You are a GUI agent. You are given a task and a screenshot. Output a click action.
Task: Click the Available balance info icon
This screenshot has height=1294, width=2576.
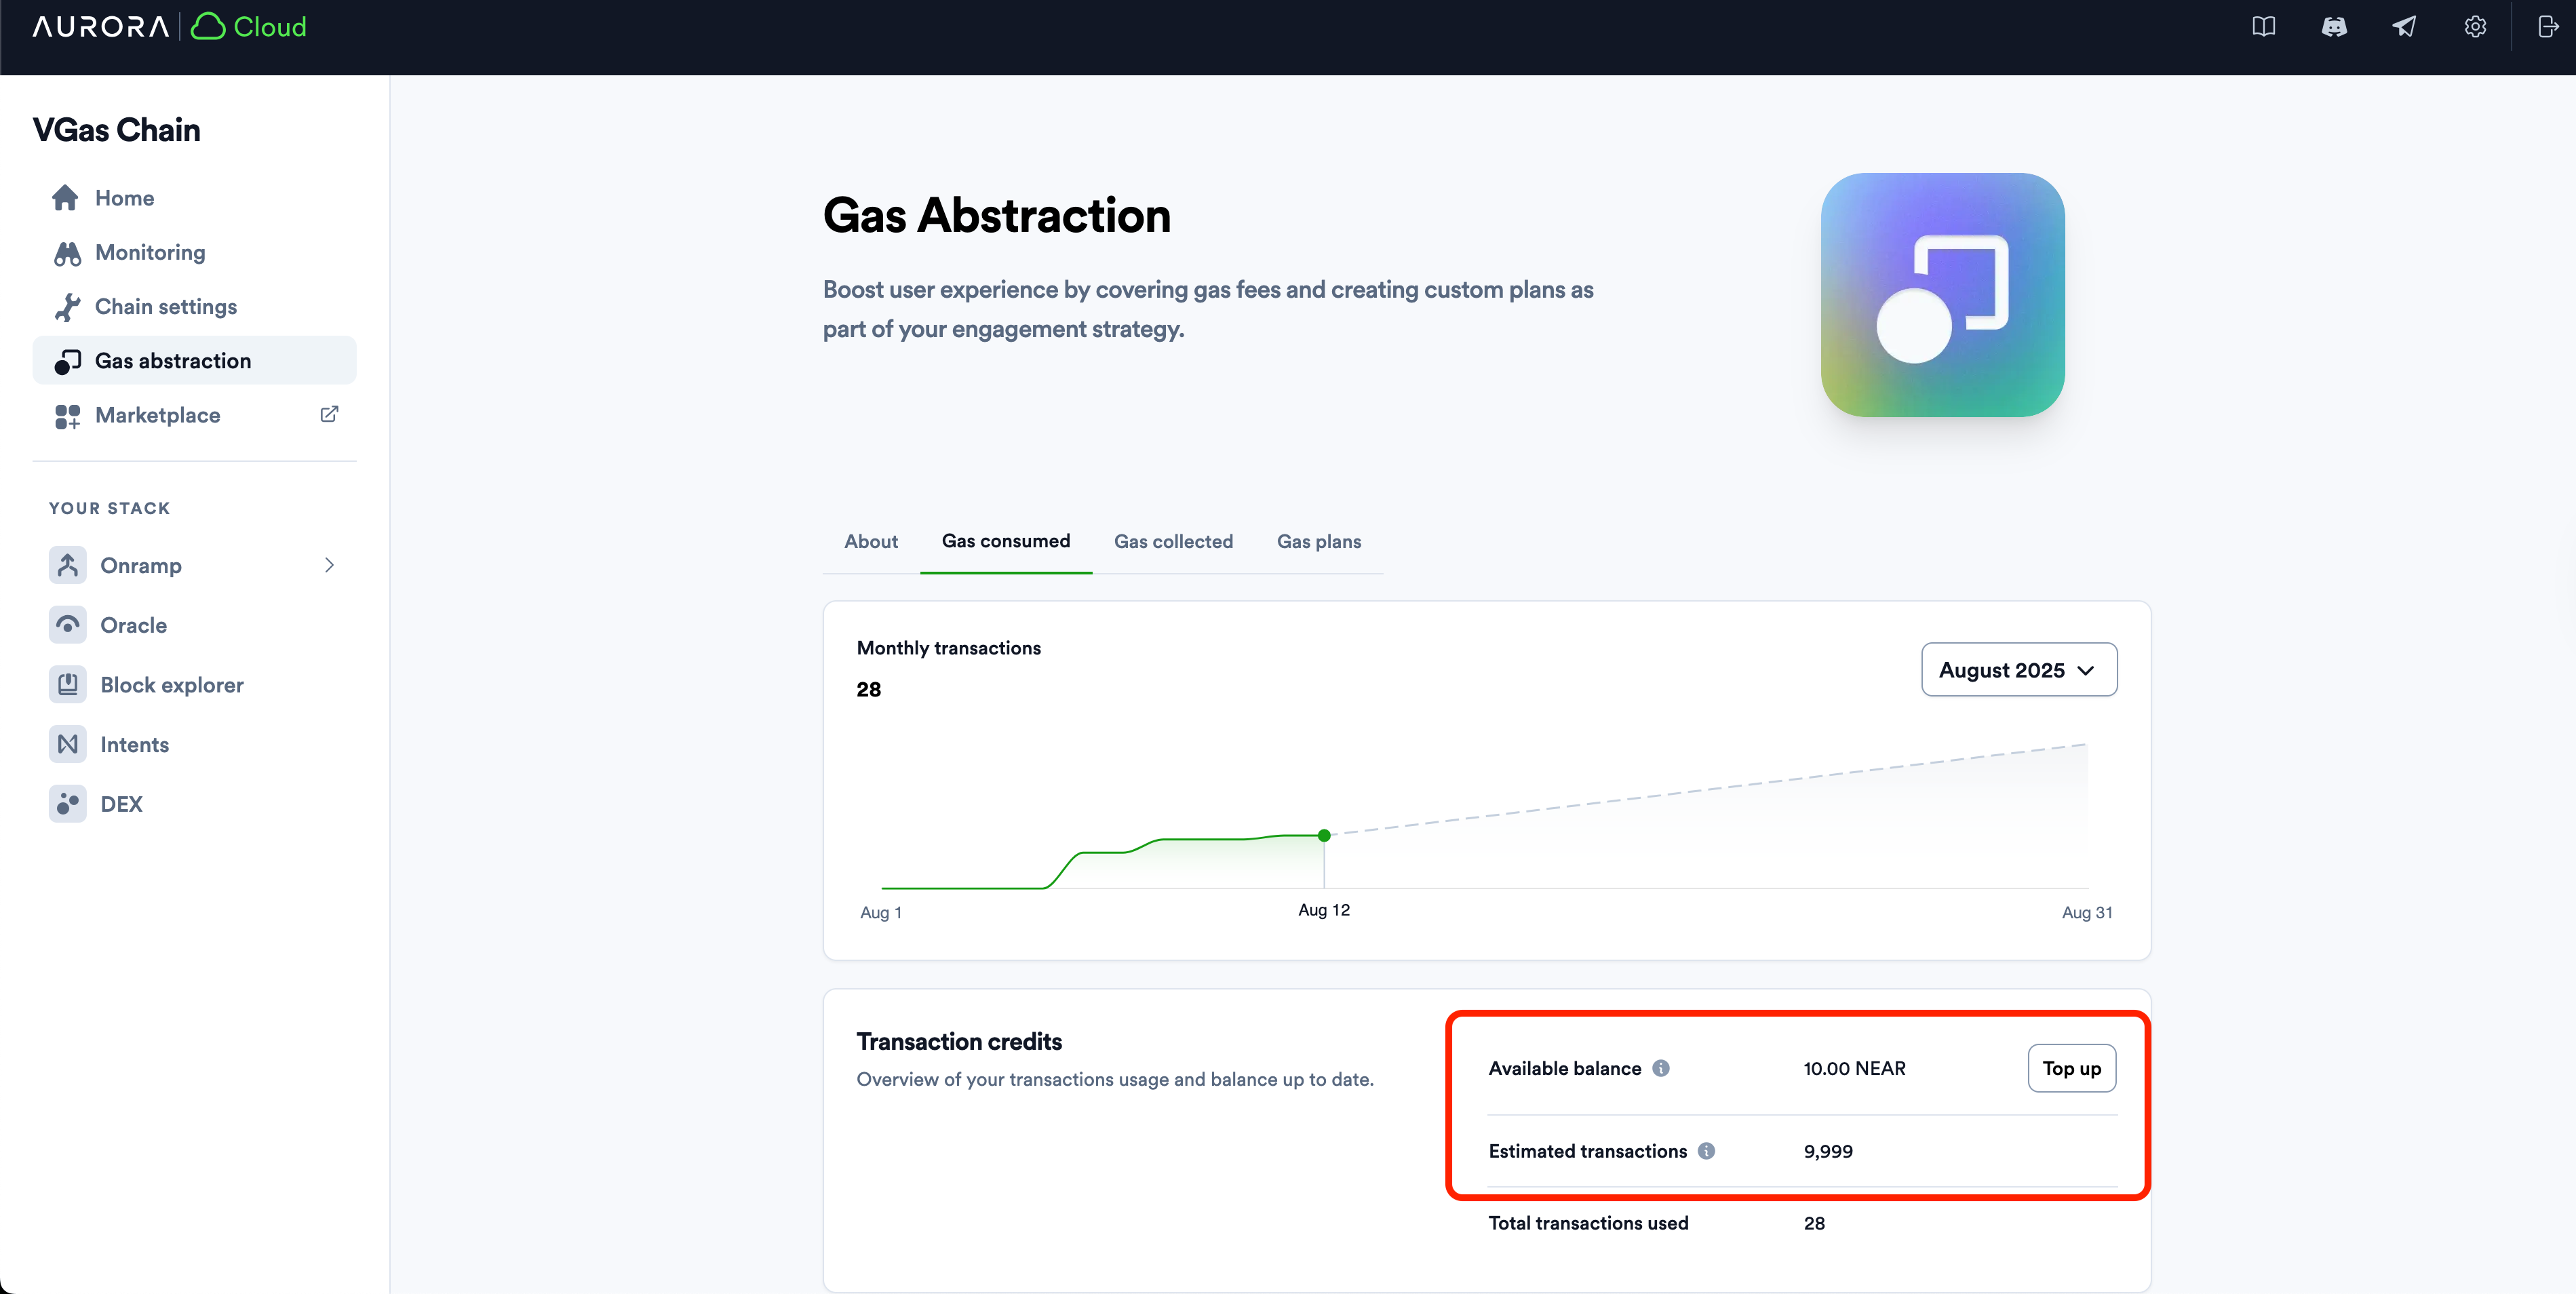(x=1661, y=1068)
